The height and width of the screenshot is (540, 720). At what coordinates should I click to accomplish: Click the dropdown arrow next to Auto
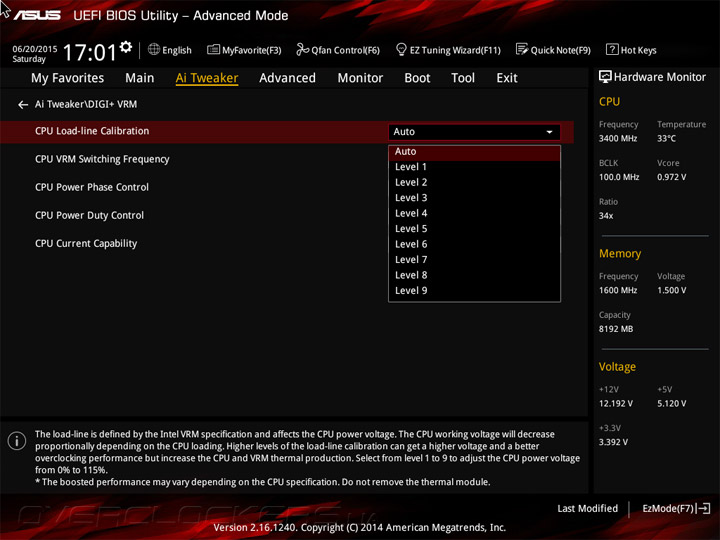549,132
